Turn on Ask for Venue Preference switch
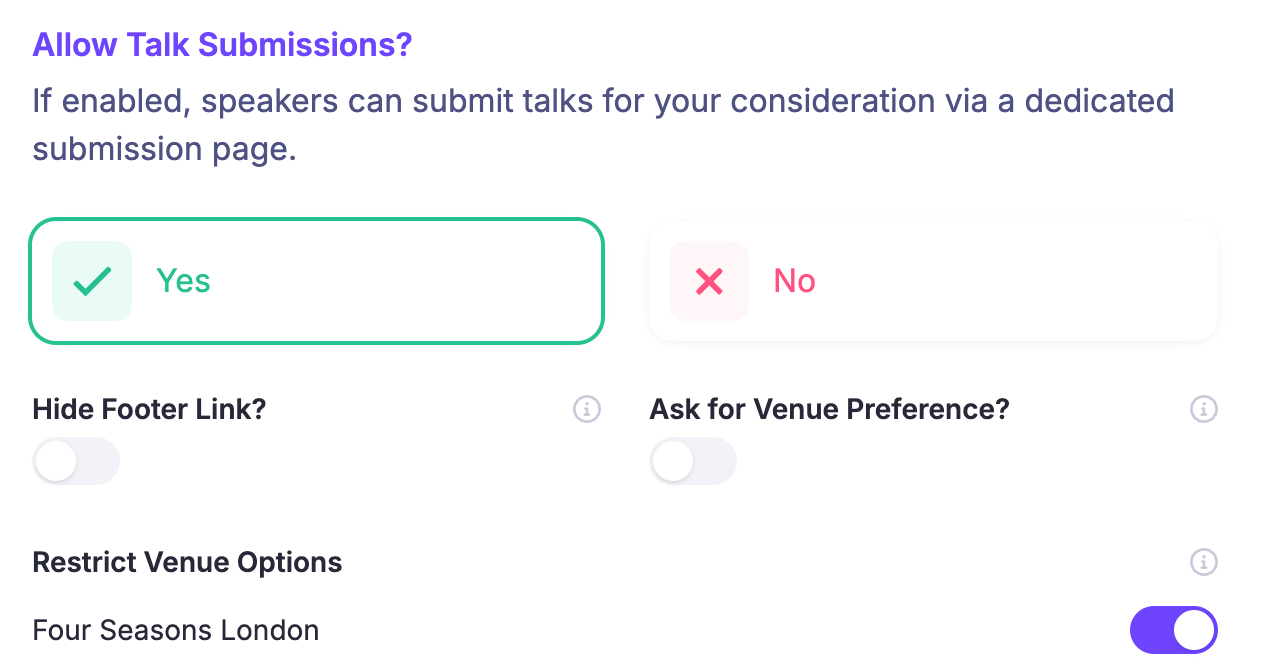1268x670 pixels. [693, 461]
